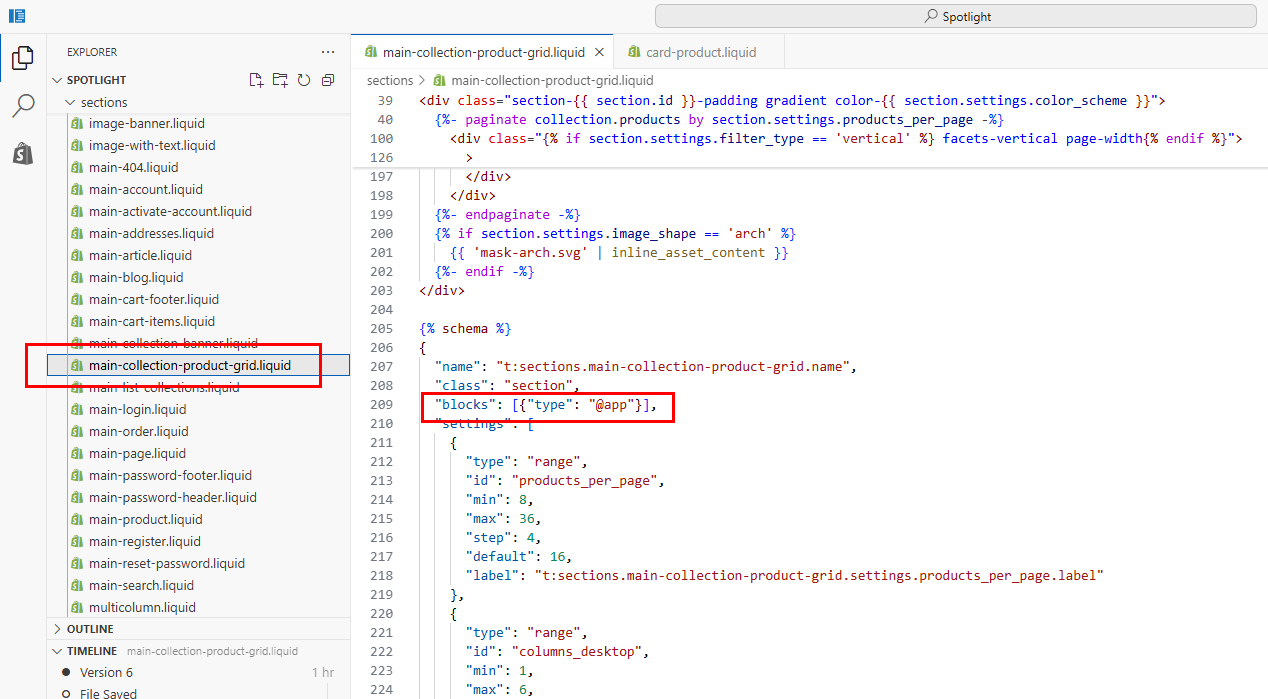1268x699 pixels.
Task: Click the New Folder icon in explorer
Action: tap(280, 80)
